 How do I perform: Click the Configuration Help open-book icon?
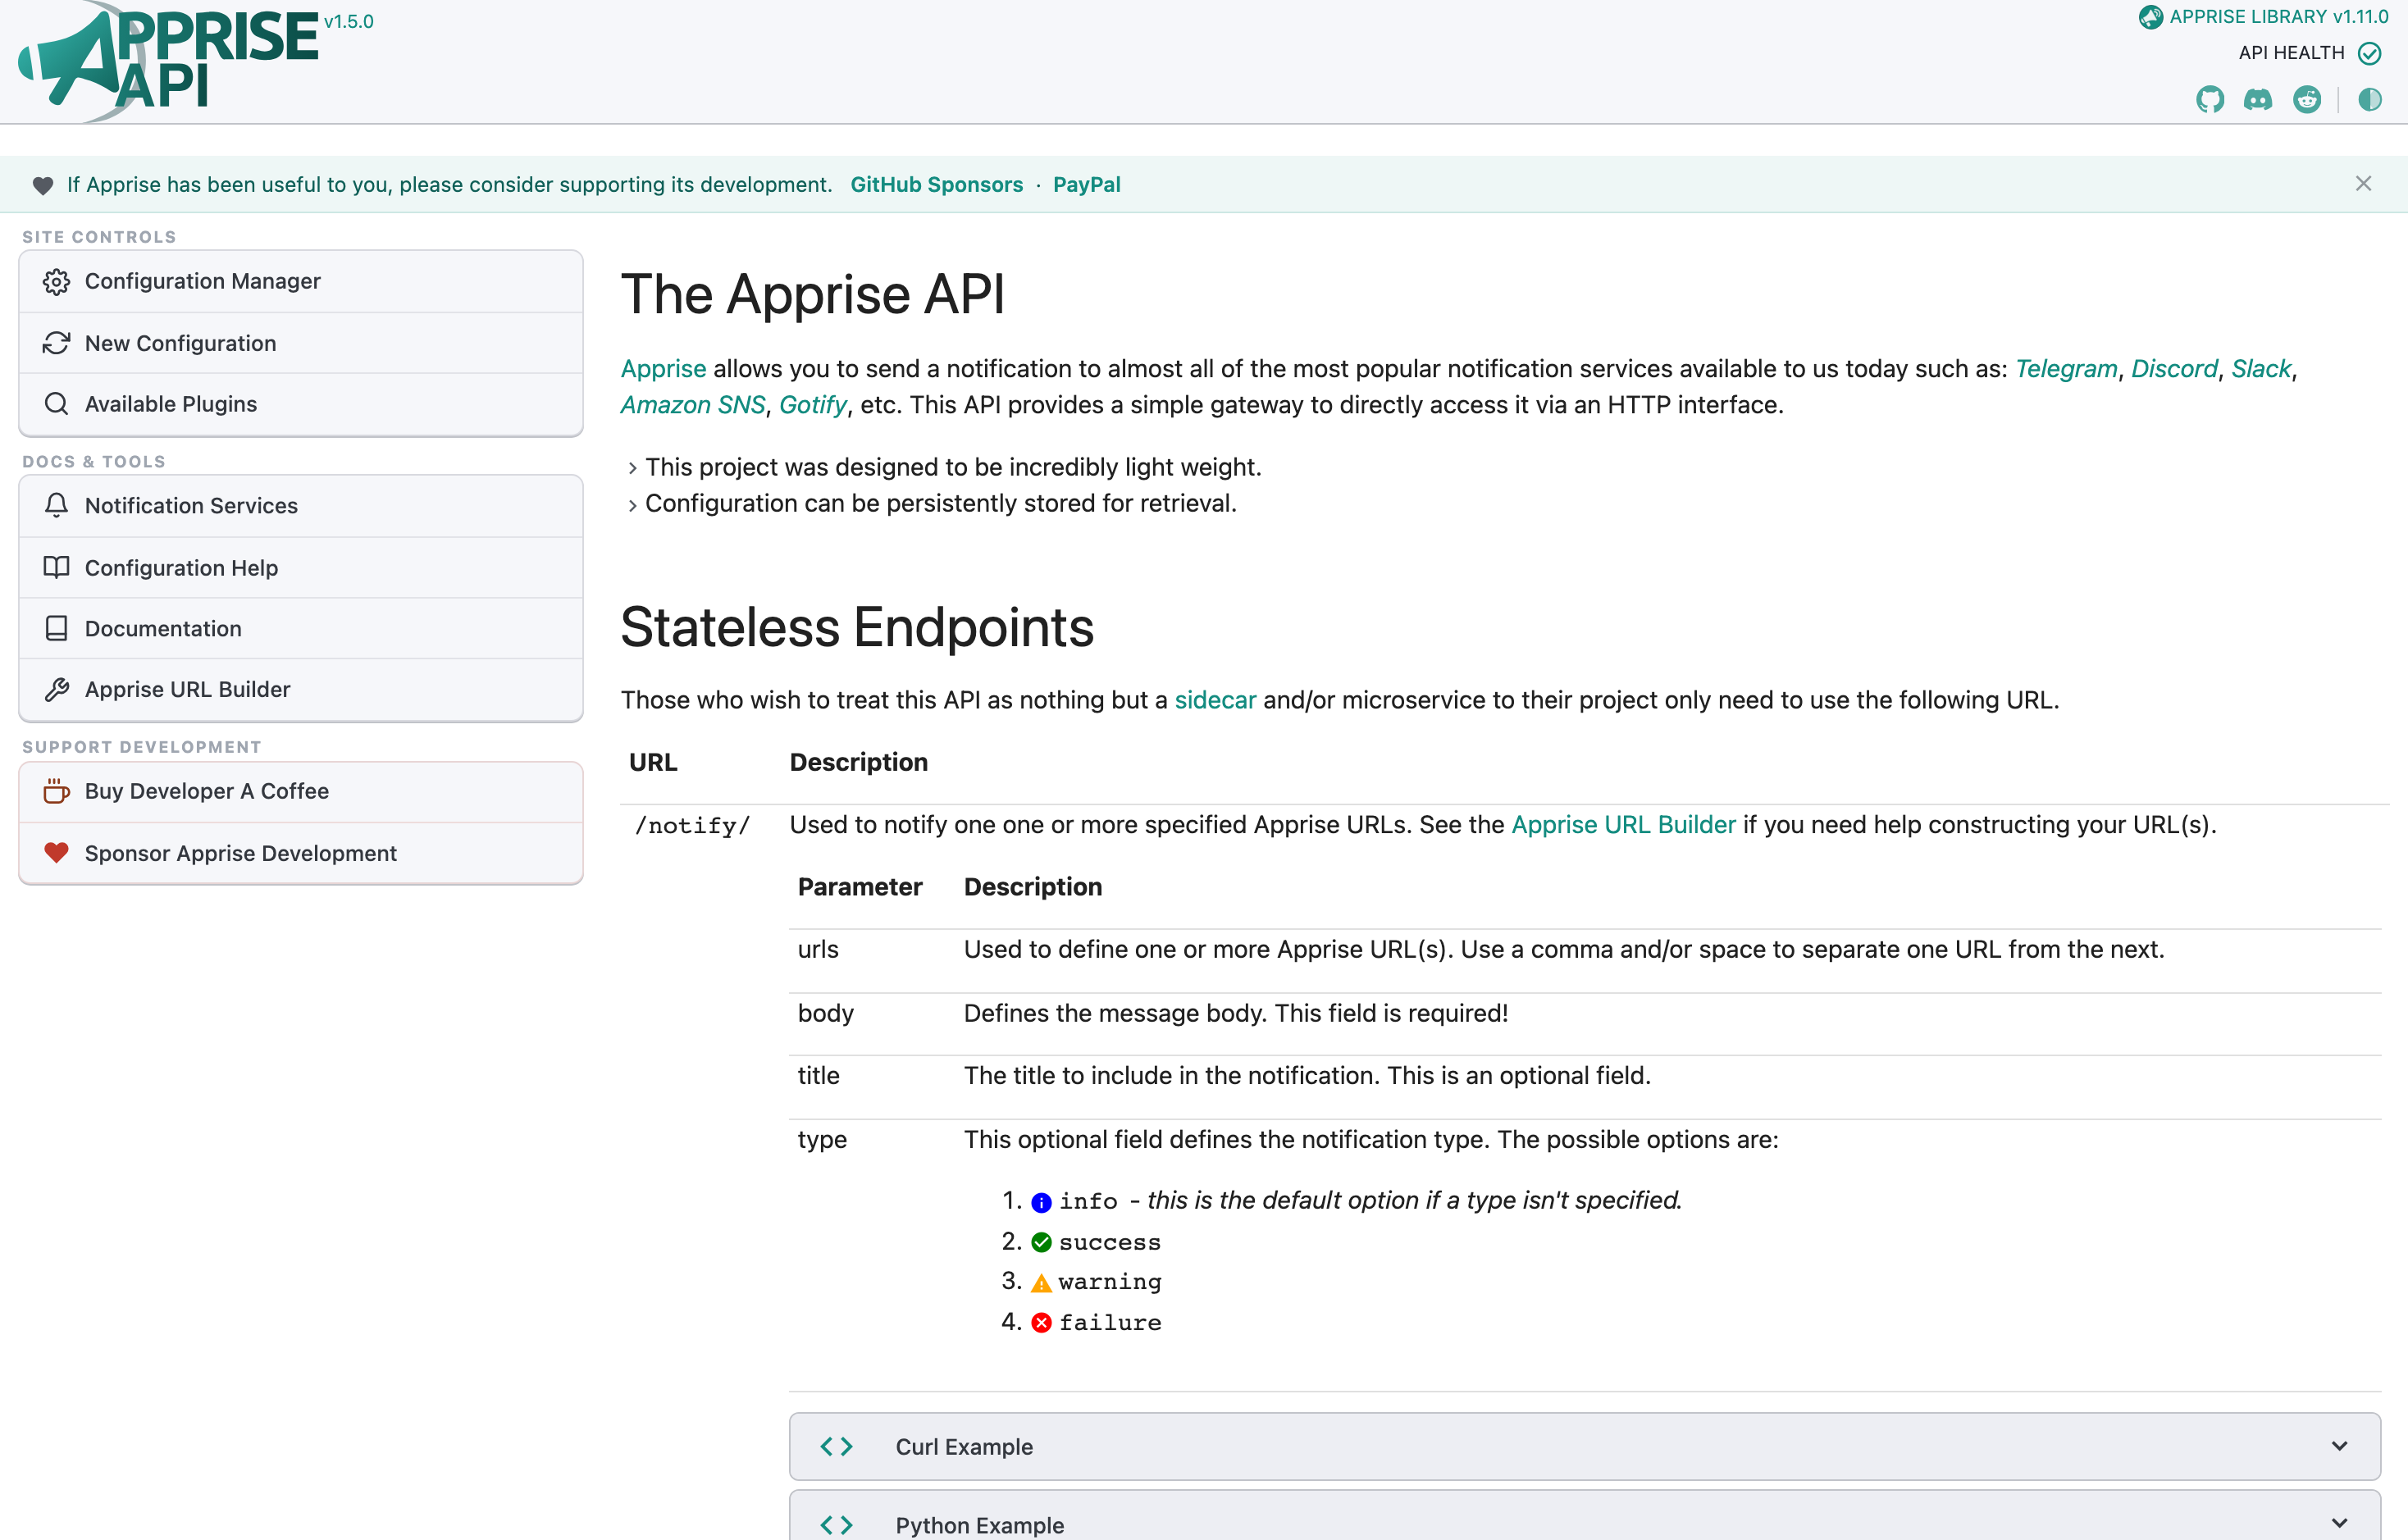[x=56, y=568]
